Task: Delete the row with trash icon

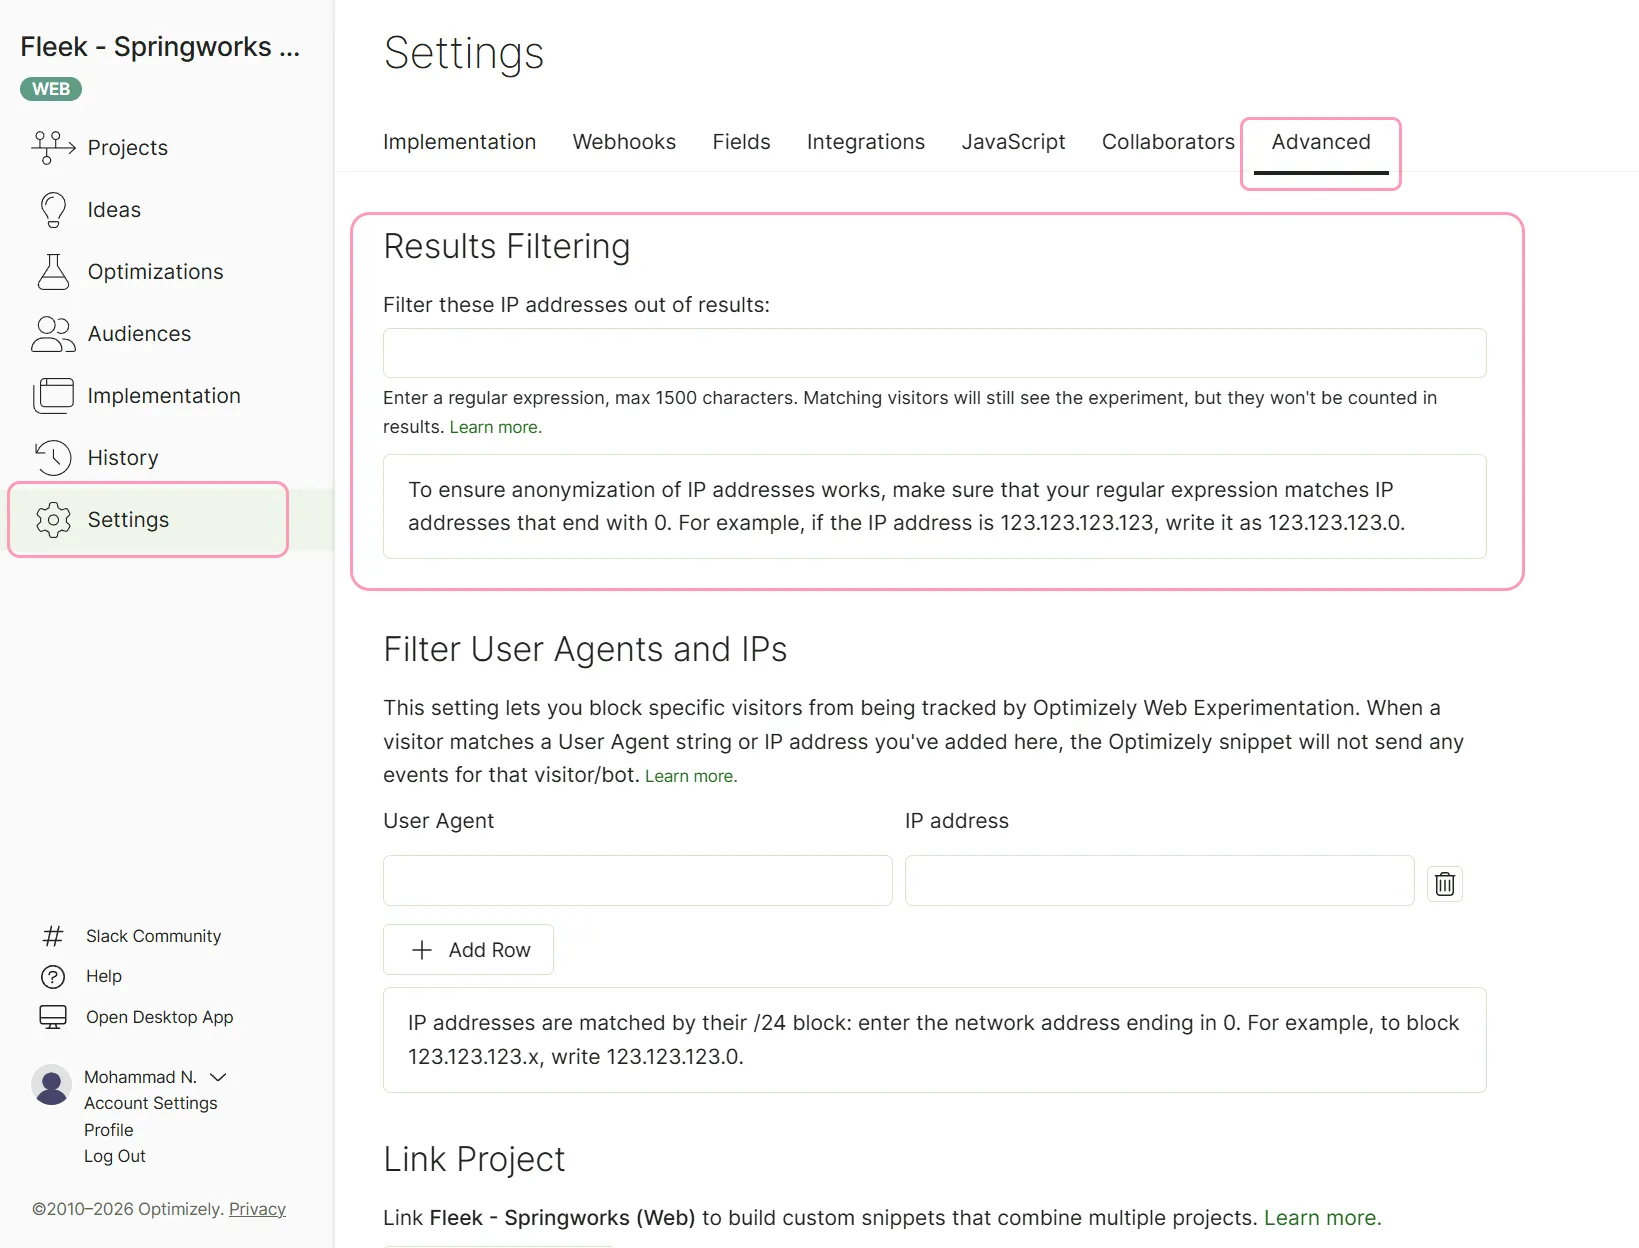Action: (x=1445, y=884)
